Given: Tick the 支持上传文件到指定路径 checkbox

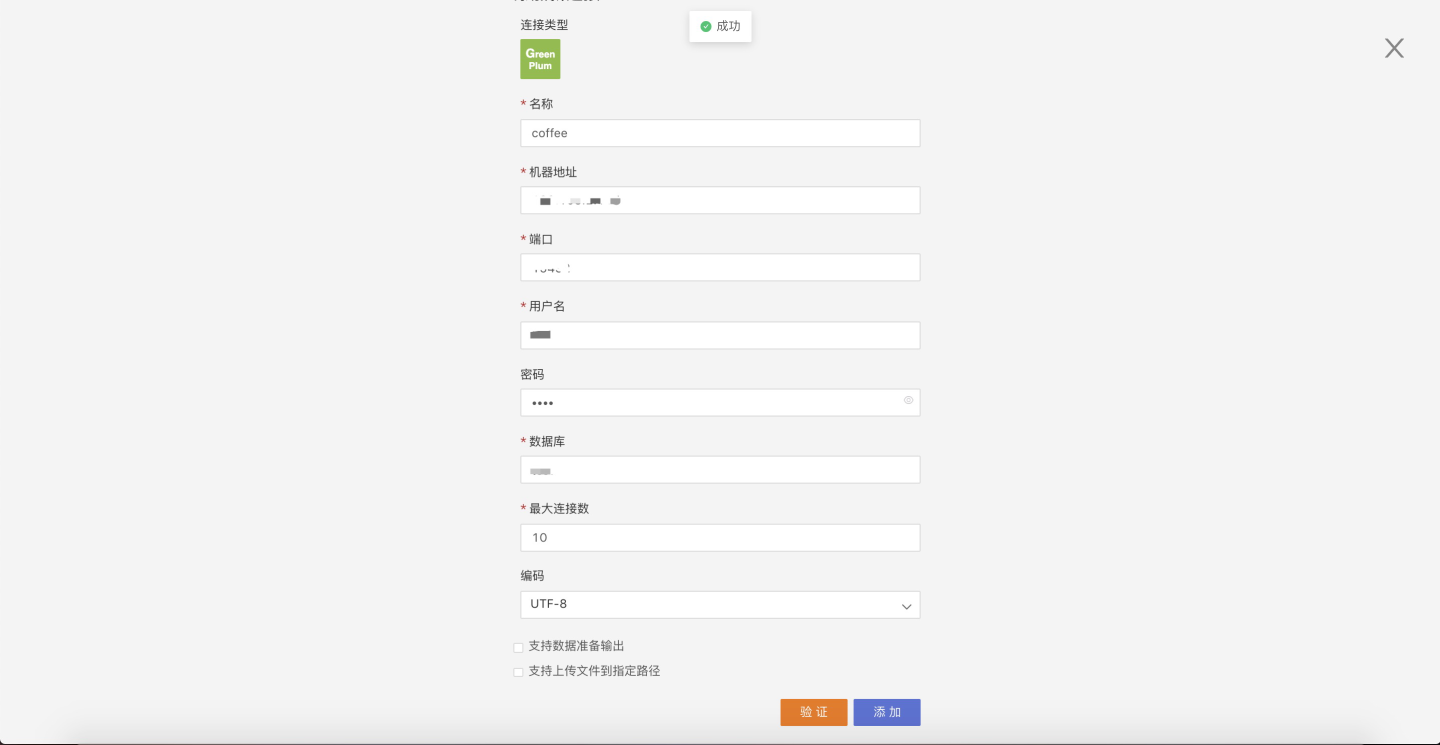Looking at the screenshot, I should (518, 672).
